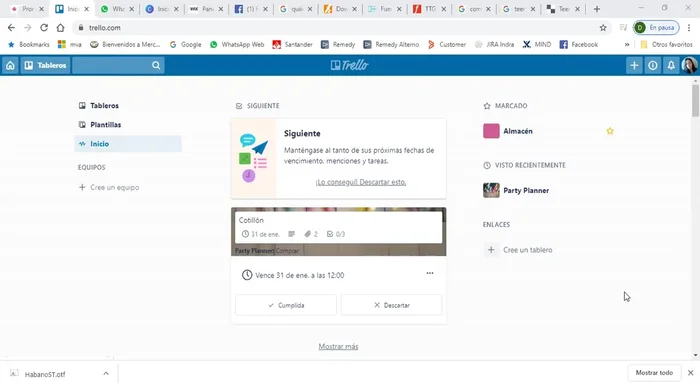Open the Otros favoritos folder
Viewport: 700px width, 386px height.
point(666,45)
